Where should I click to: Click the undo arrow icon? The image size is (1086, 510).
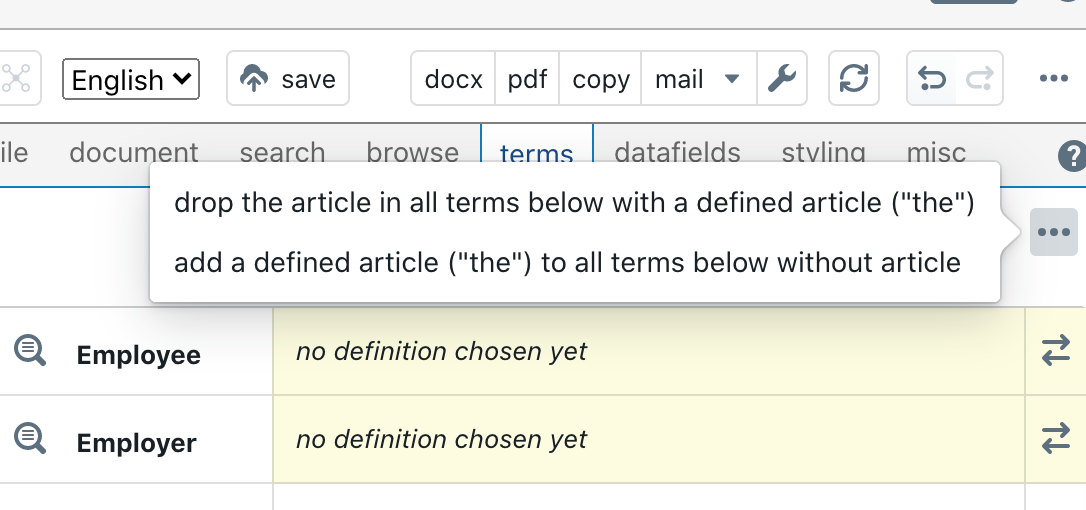coord(932,78)
